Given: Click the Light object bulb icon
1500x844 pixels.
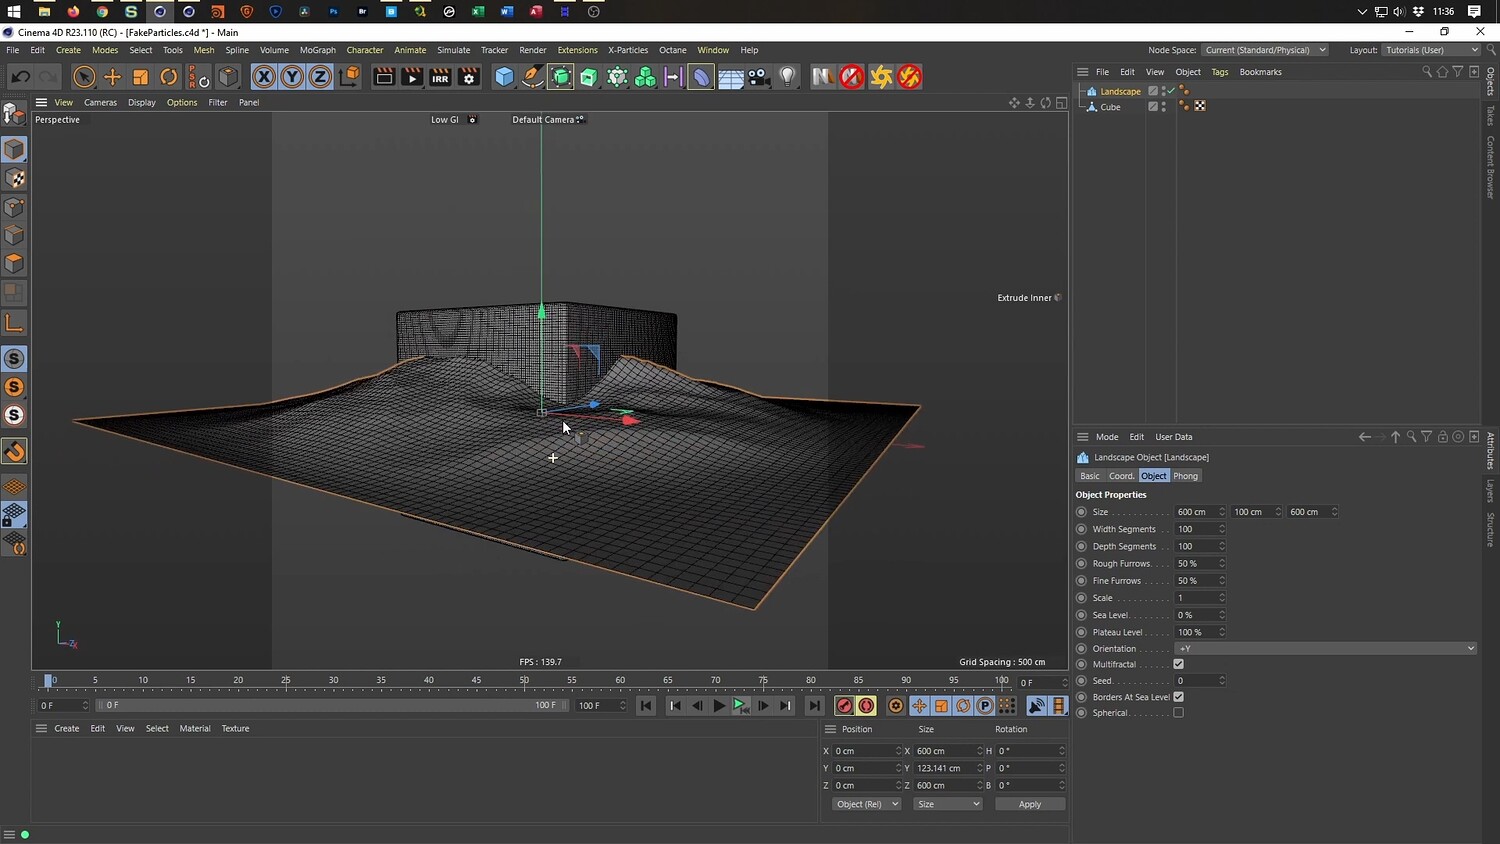Looking at the screenshot, I should pyautogui.click(x=788, y=77).
